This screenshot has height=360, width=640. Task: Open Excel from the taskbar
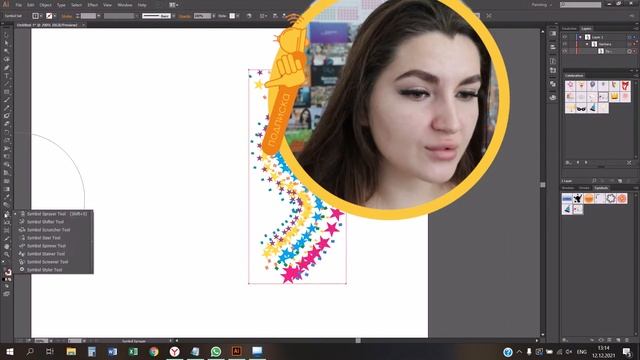[x=133, y=351]
